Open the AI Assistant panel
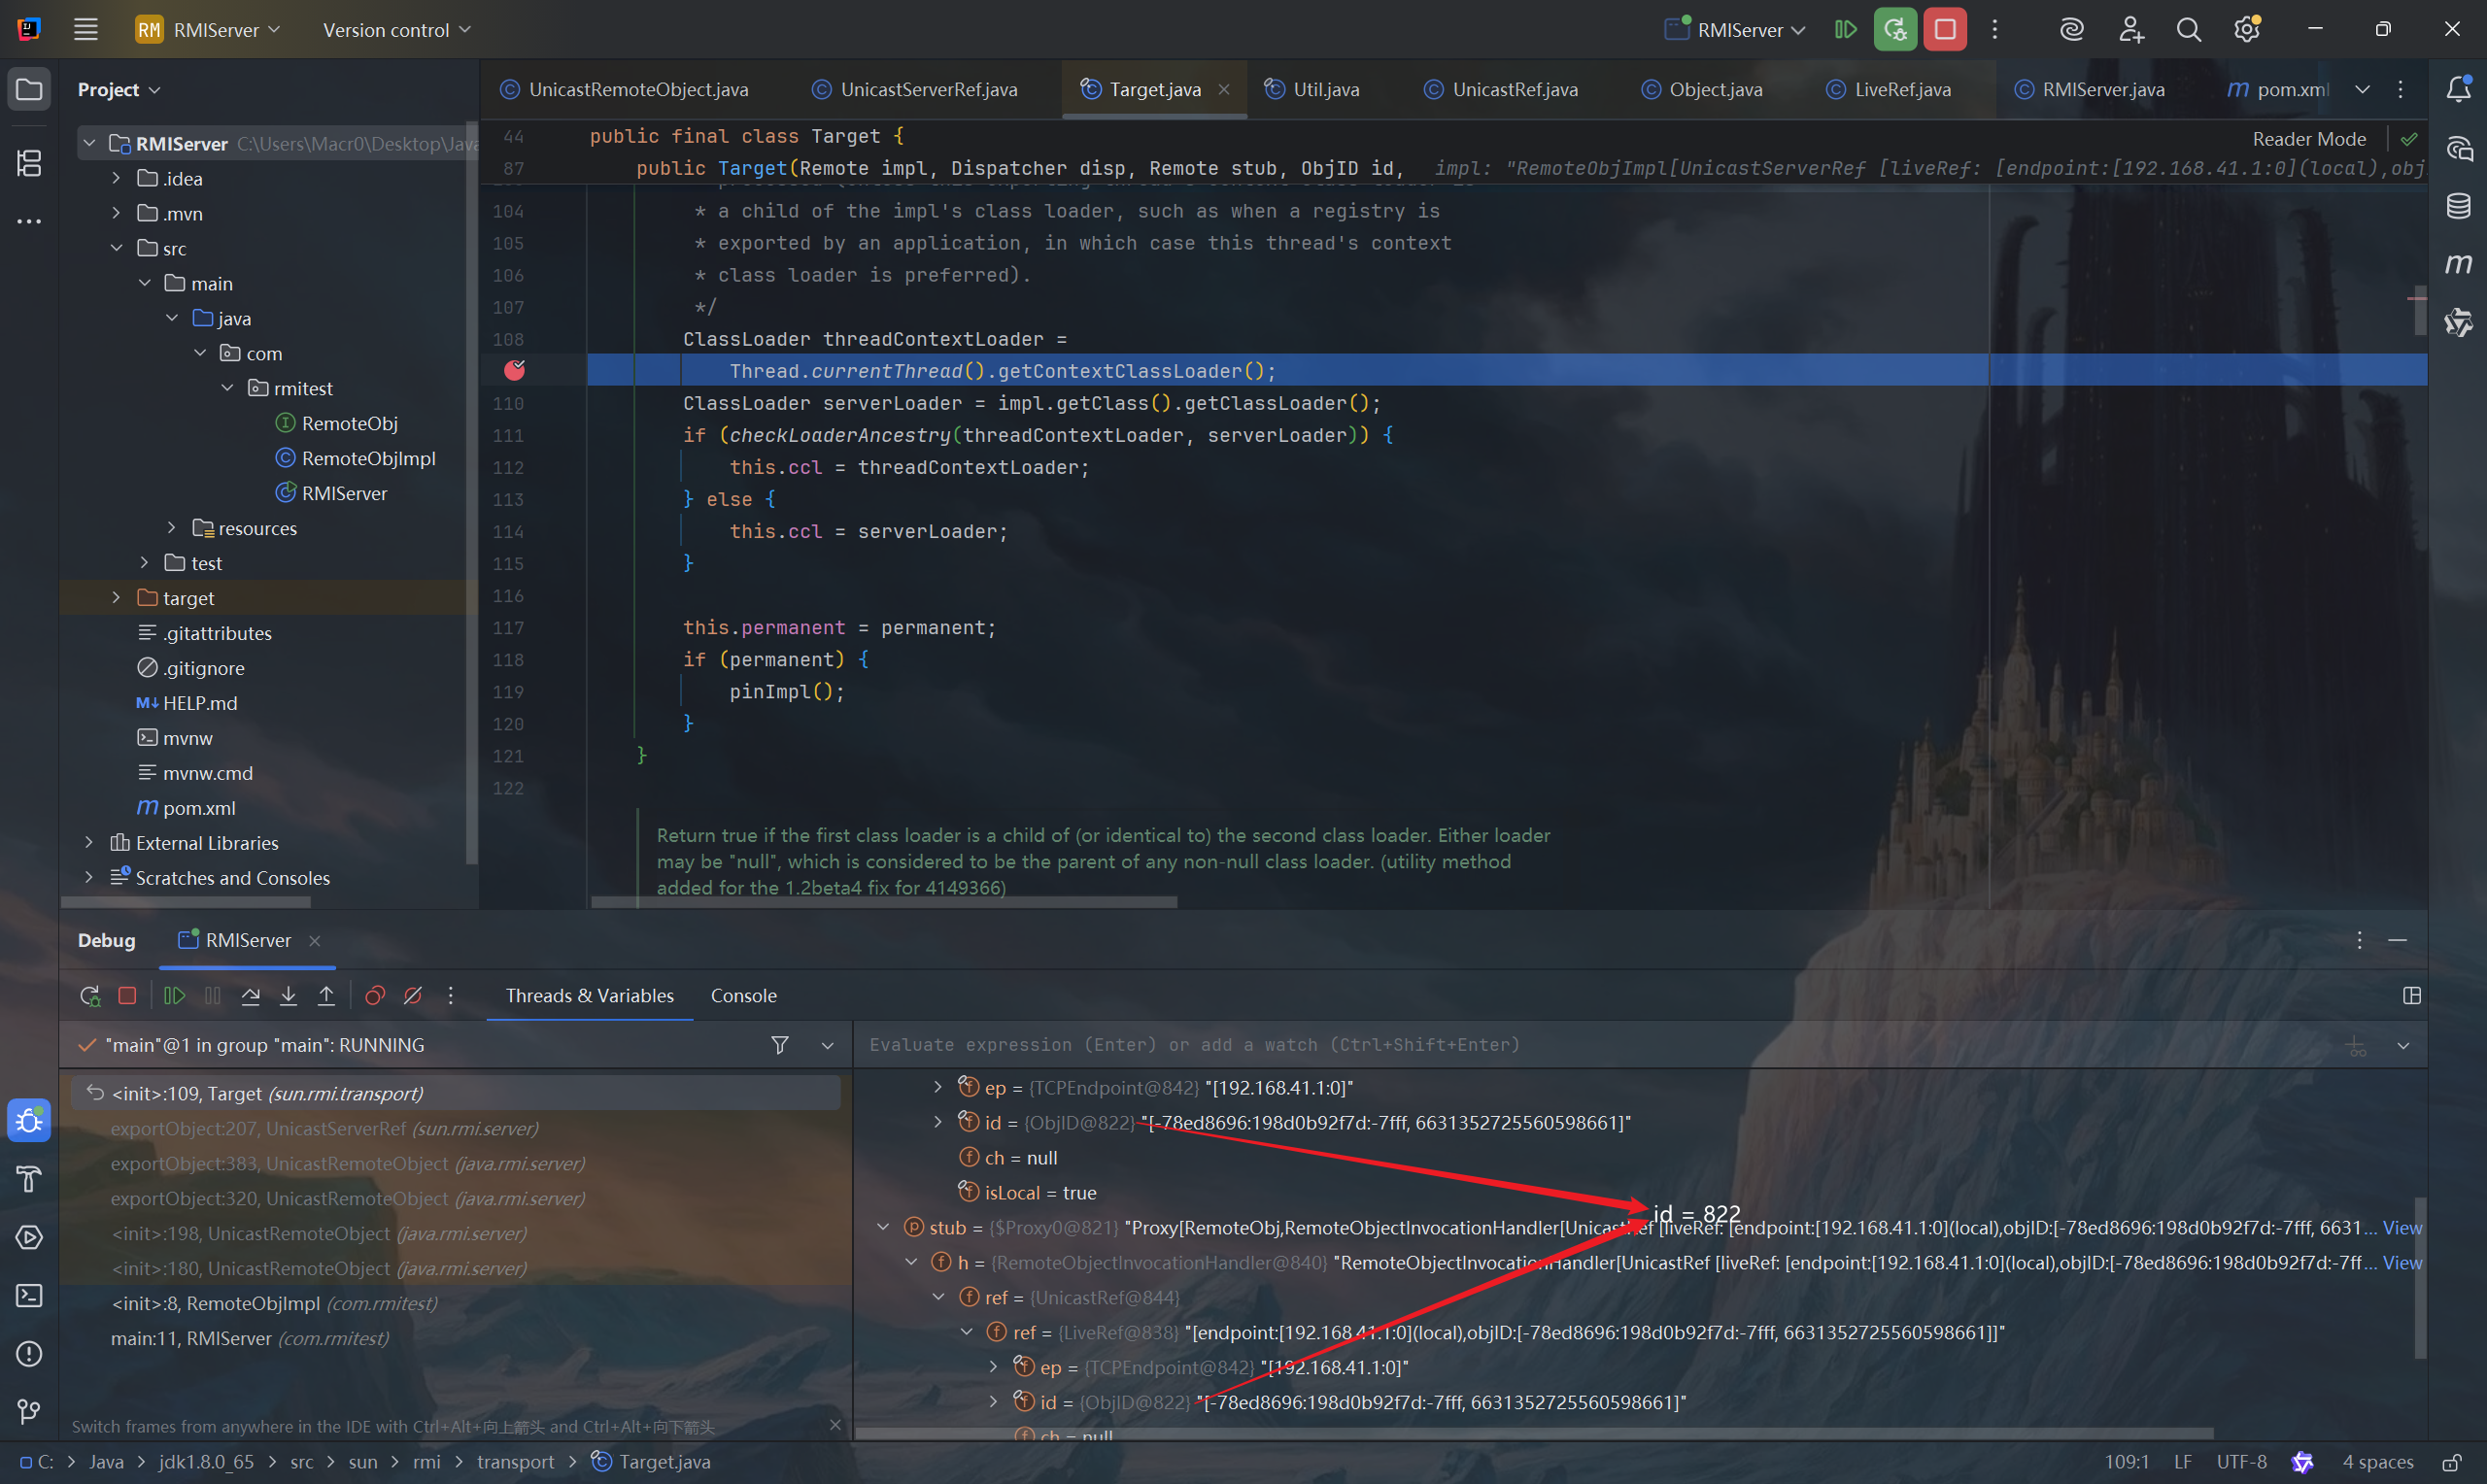The width and height of the screenshot is (2487, 1484). click(2458, 148)
